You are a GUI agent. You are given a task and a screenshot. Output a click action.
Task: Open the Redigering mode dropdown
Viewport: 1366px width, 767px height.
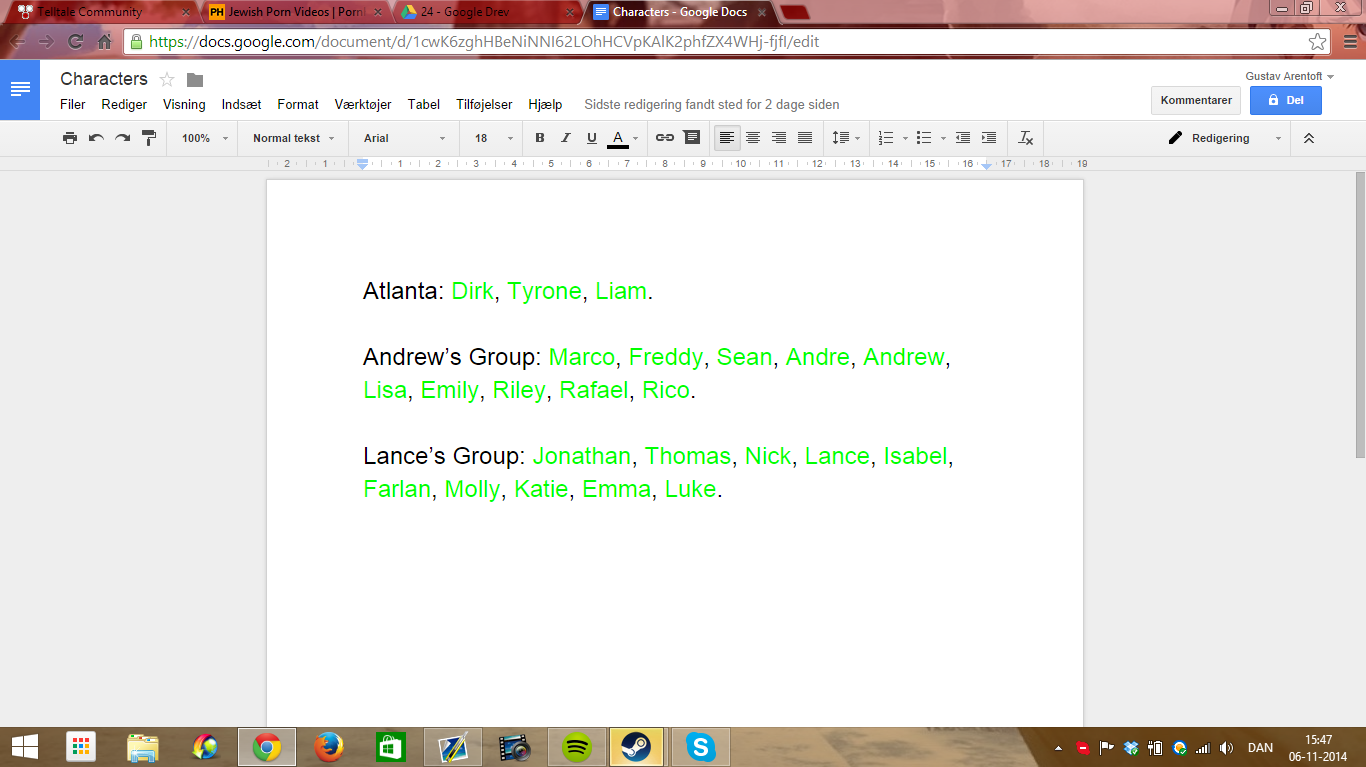[1224, 138]
